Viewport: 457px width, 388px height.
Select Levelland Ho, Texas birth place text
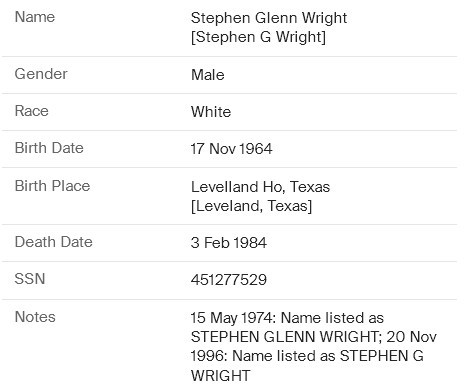tap(260, 187)
